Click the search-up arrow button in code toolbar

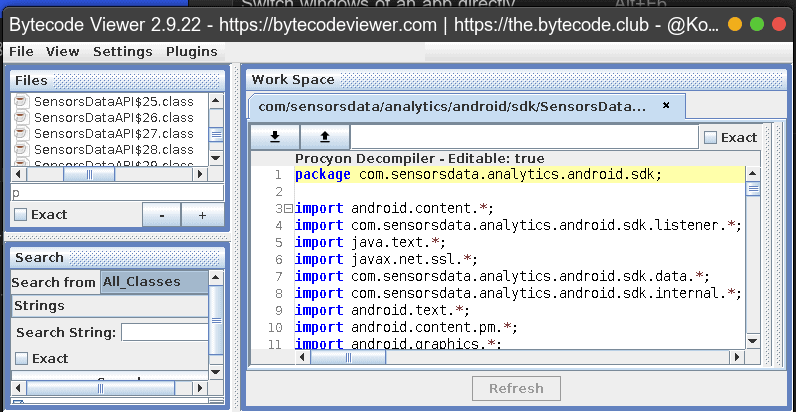325,137
